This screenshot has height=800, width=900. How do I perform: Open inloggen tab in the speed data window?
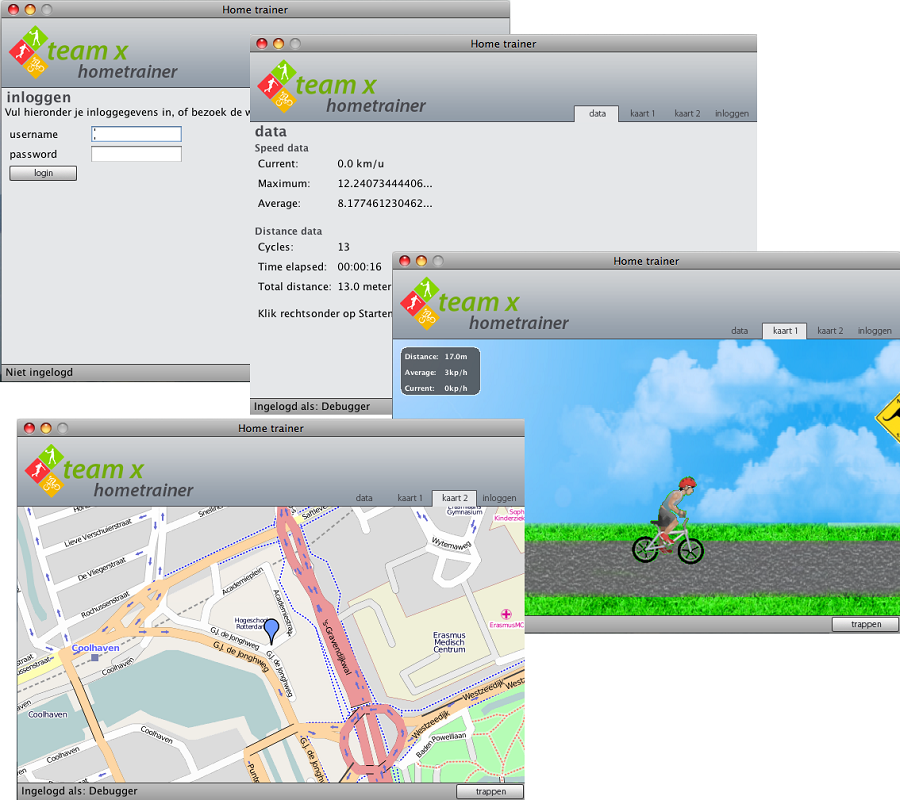[731, 114]
